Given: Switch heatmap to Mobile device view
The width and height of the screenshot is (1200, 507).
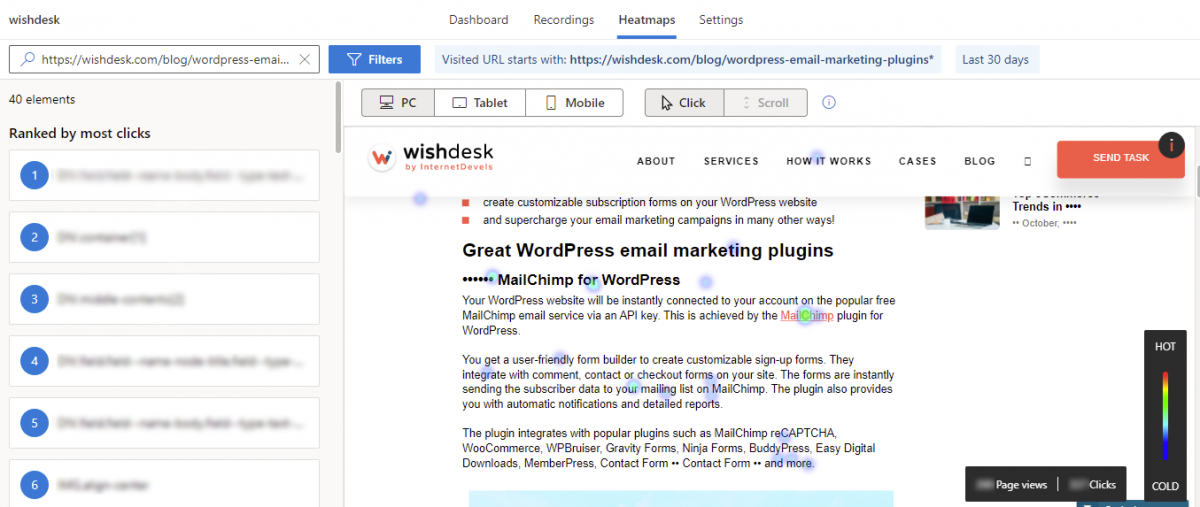Looking at the screenshot, I should 574,103.
